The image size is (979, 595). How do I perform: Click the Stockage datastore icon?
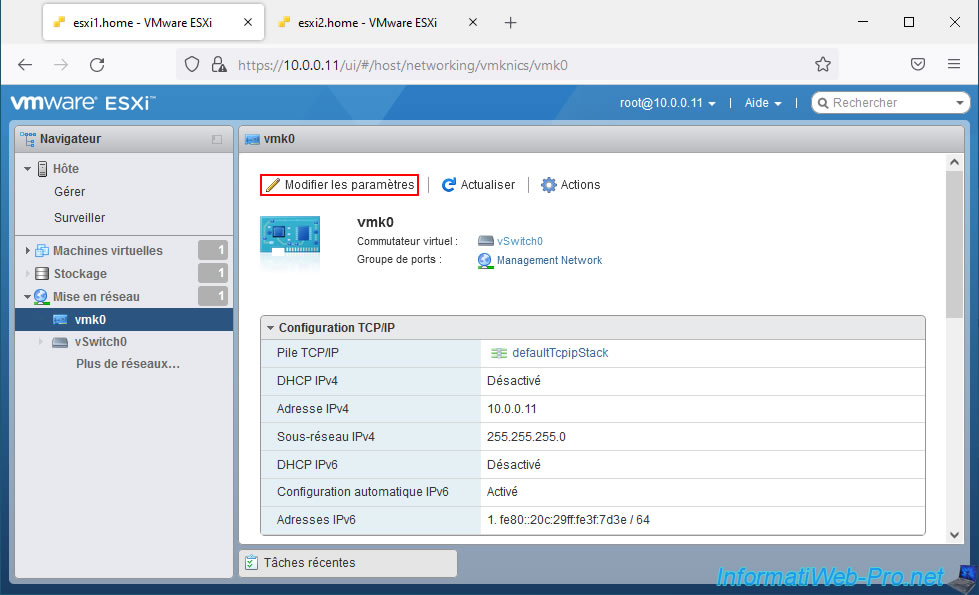click(42, 273)
